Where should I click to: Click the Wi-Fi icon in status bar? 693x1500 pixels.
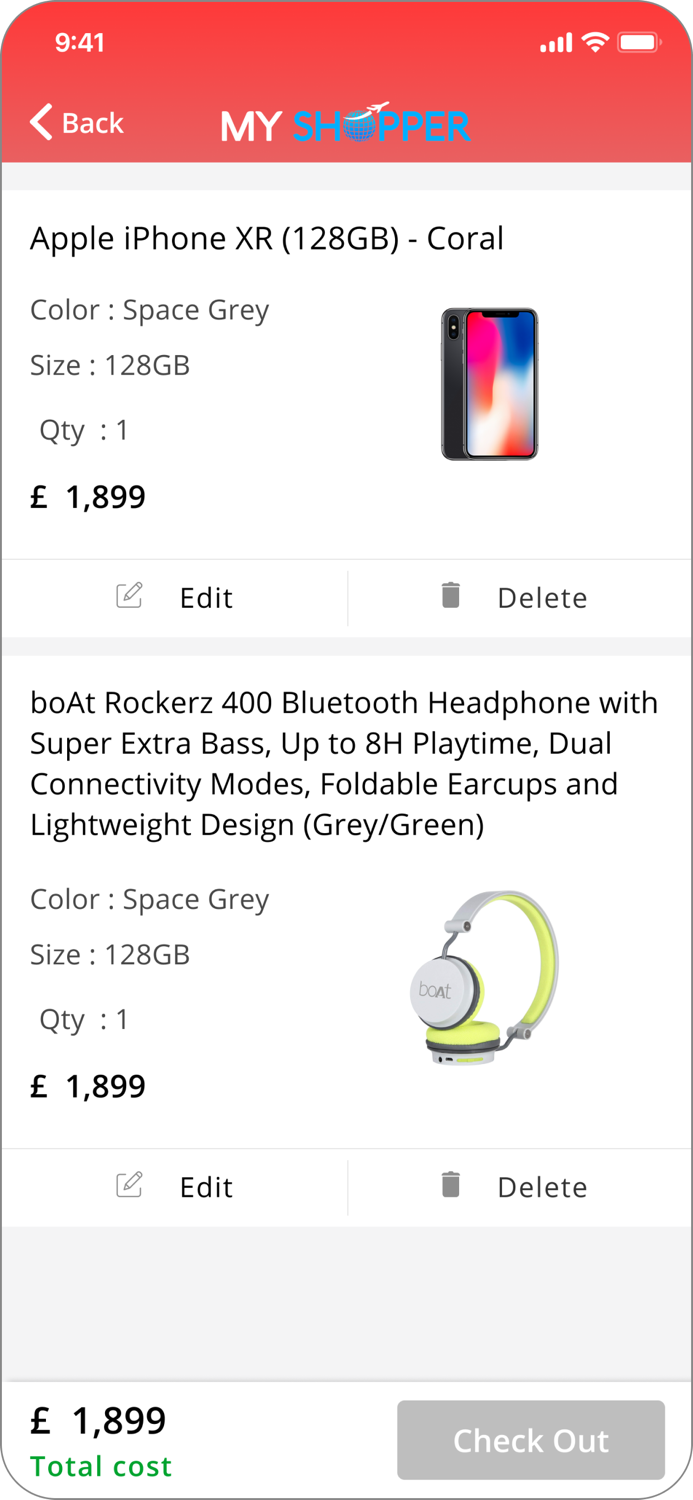click(596, 42)
